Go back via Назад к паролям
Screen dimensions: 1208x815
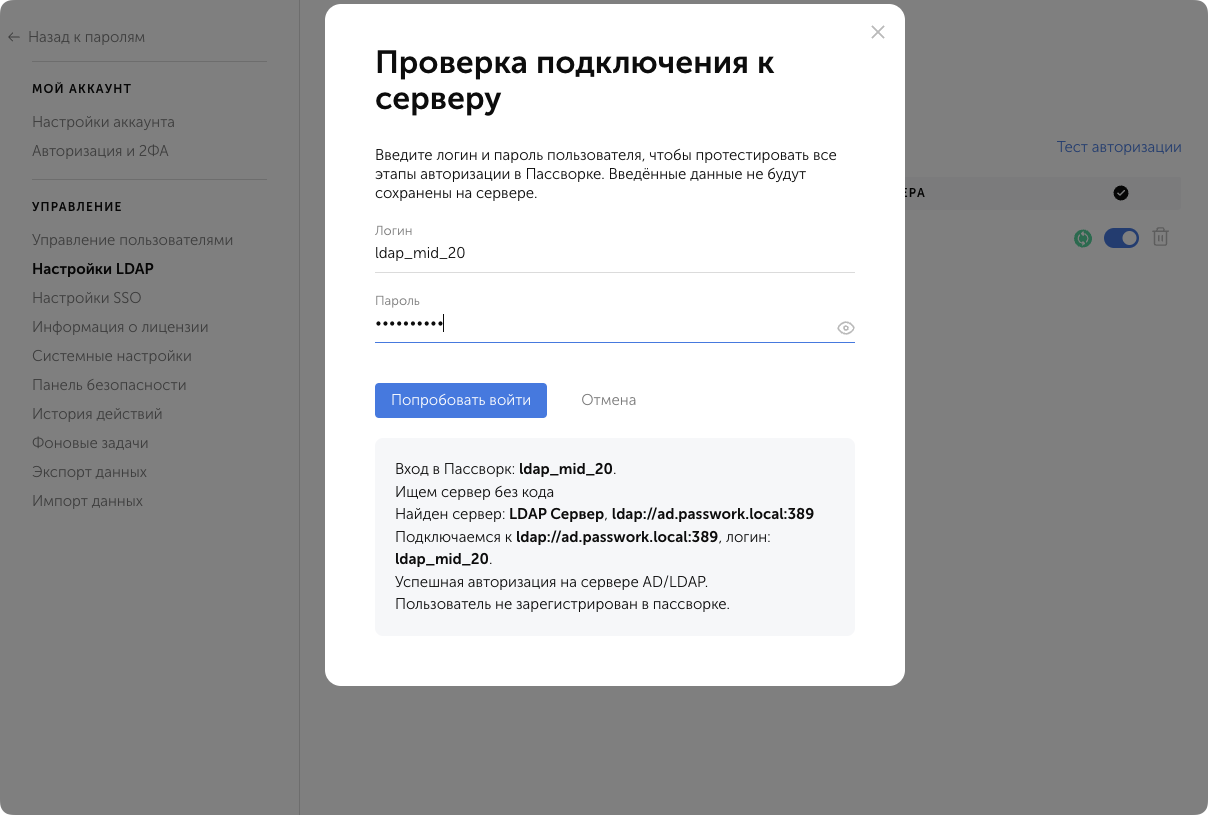coord(86,37)
